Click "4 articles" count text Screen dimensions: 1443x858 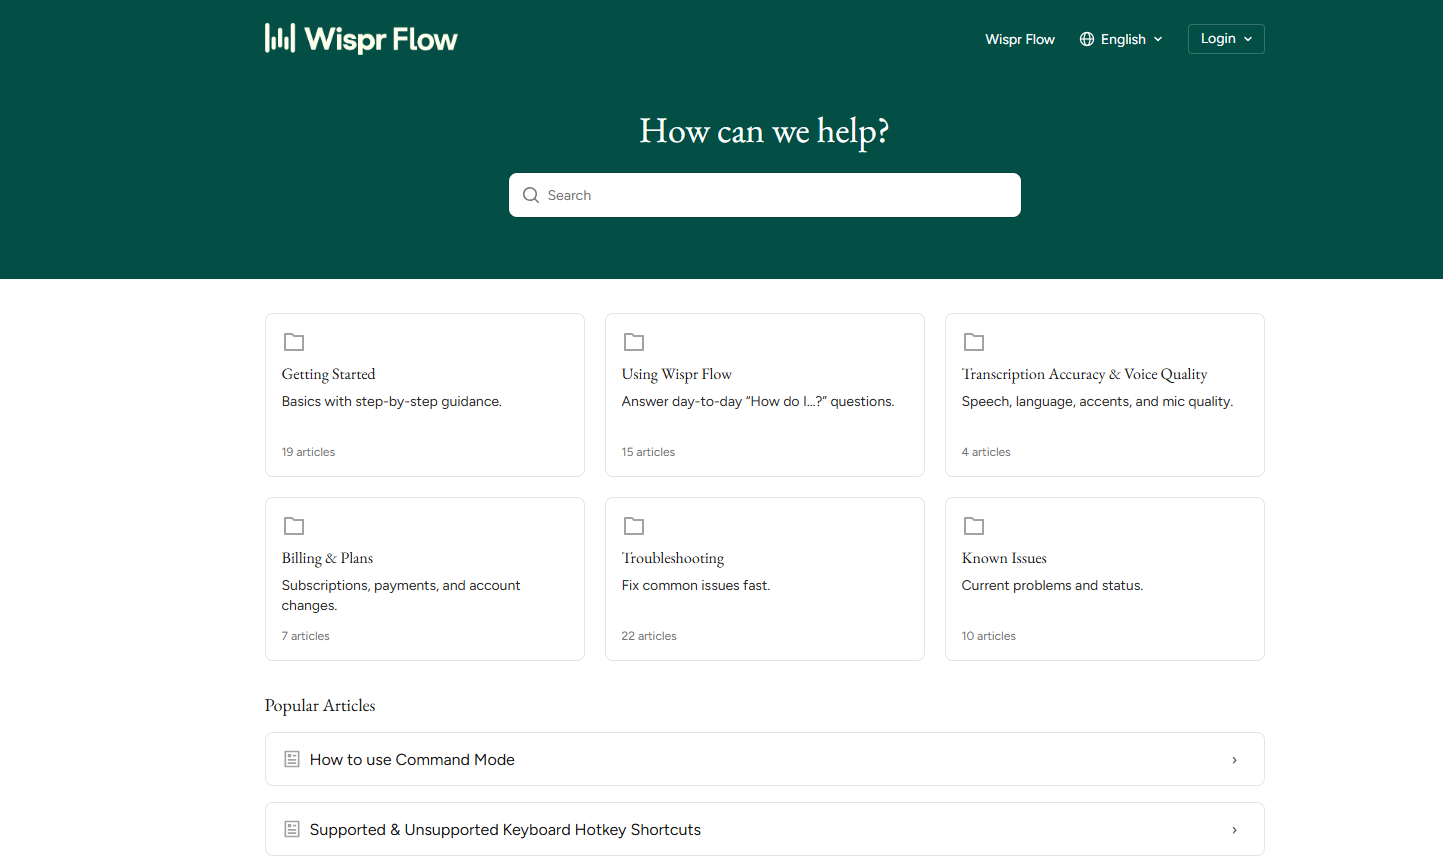tap(986, 452)
